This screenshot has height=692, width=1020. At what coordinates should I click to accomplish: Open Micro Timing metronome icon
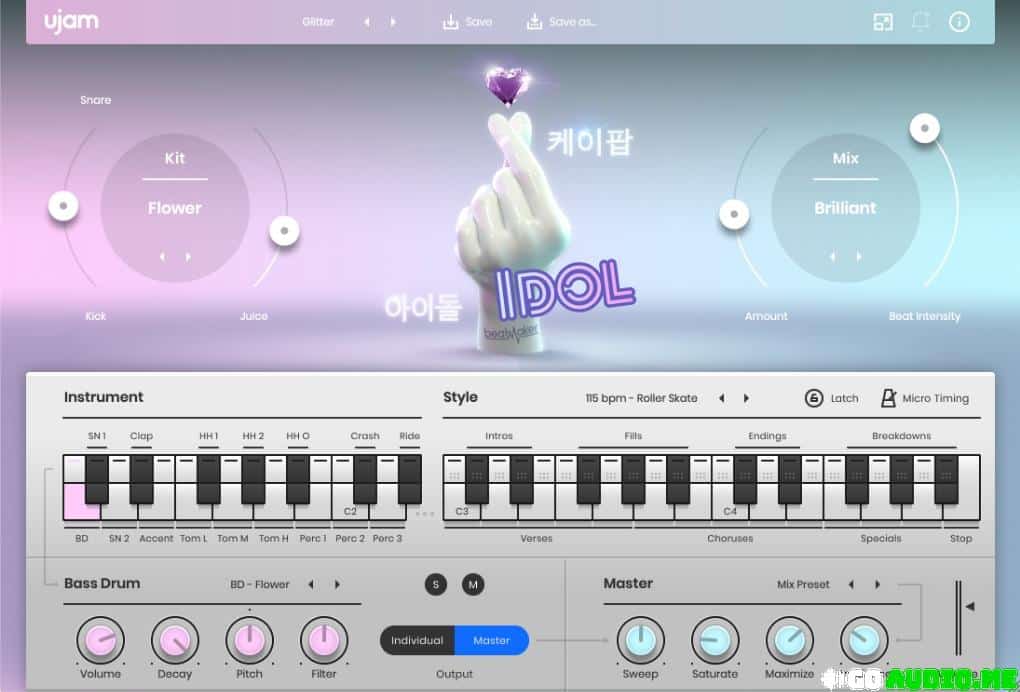886,398
